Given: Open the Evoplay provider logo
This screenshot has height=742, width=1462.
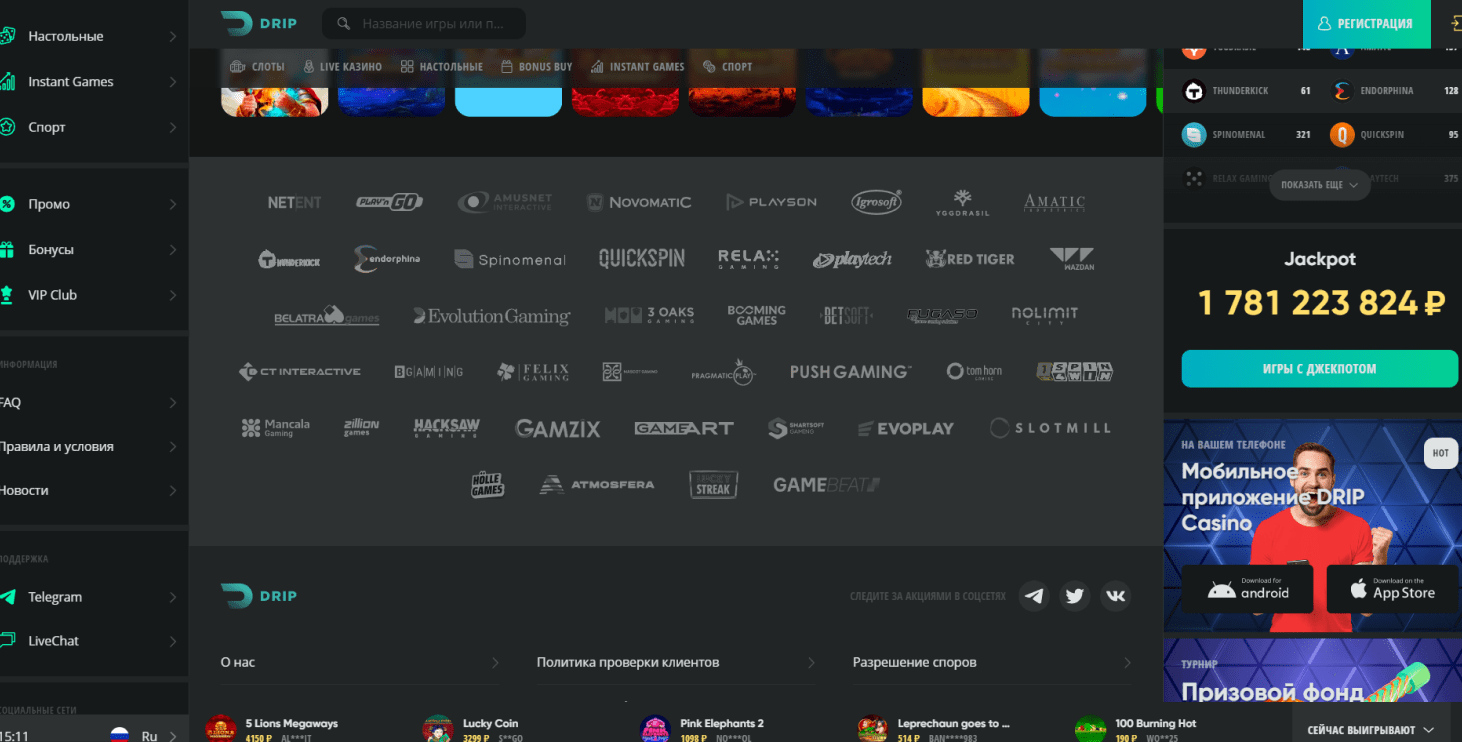Looking at the screenshot, I should (x=906, y=429).
